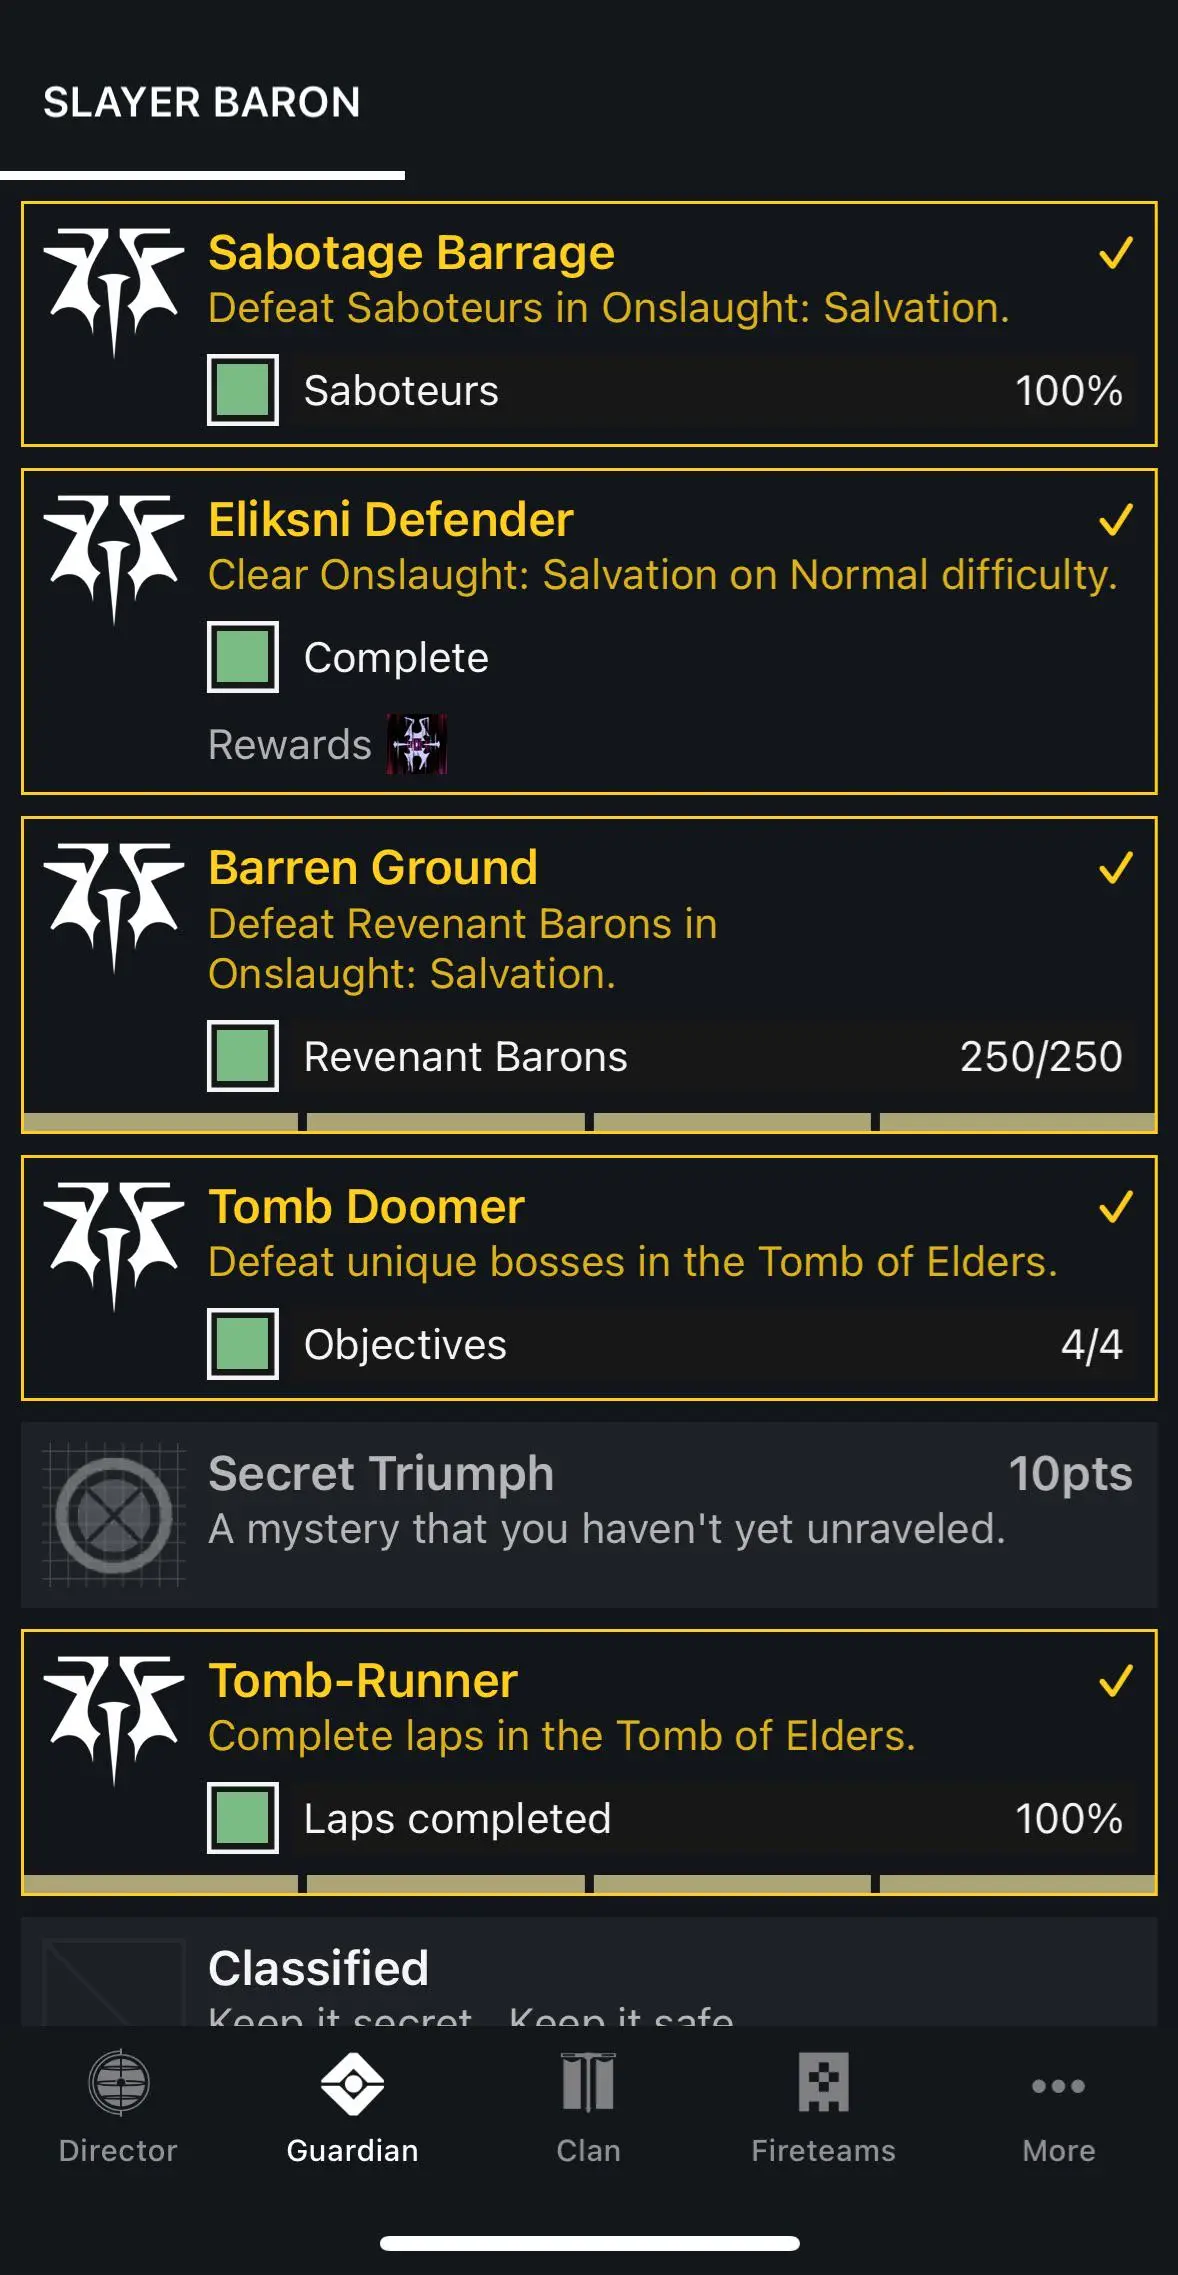Click the Saboteurs progress checkbox
Image resolution: width=1178 pixels, height=2275 pixels.
coord(243,390)
